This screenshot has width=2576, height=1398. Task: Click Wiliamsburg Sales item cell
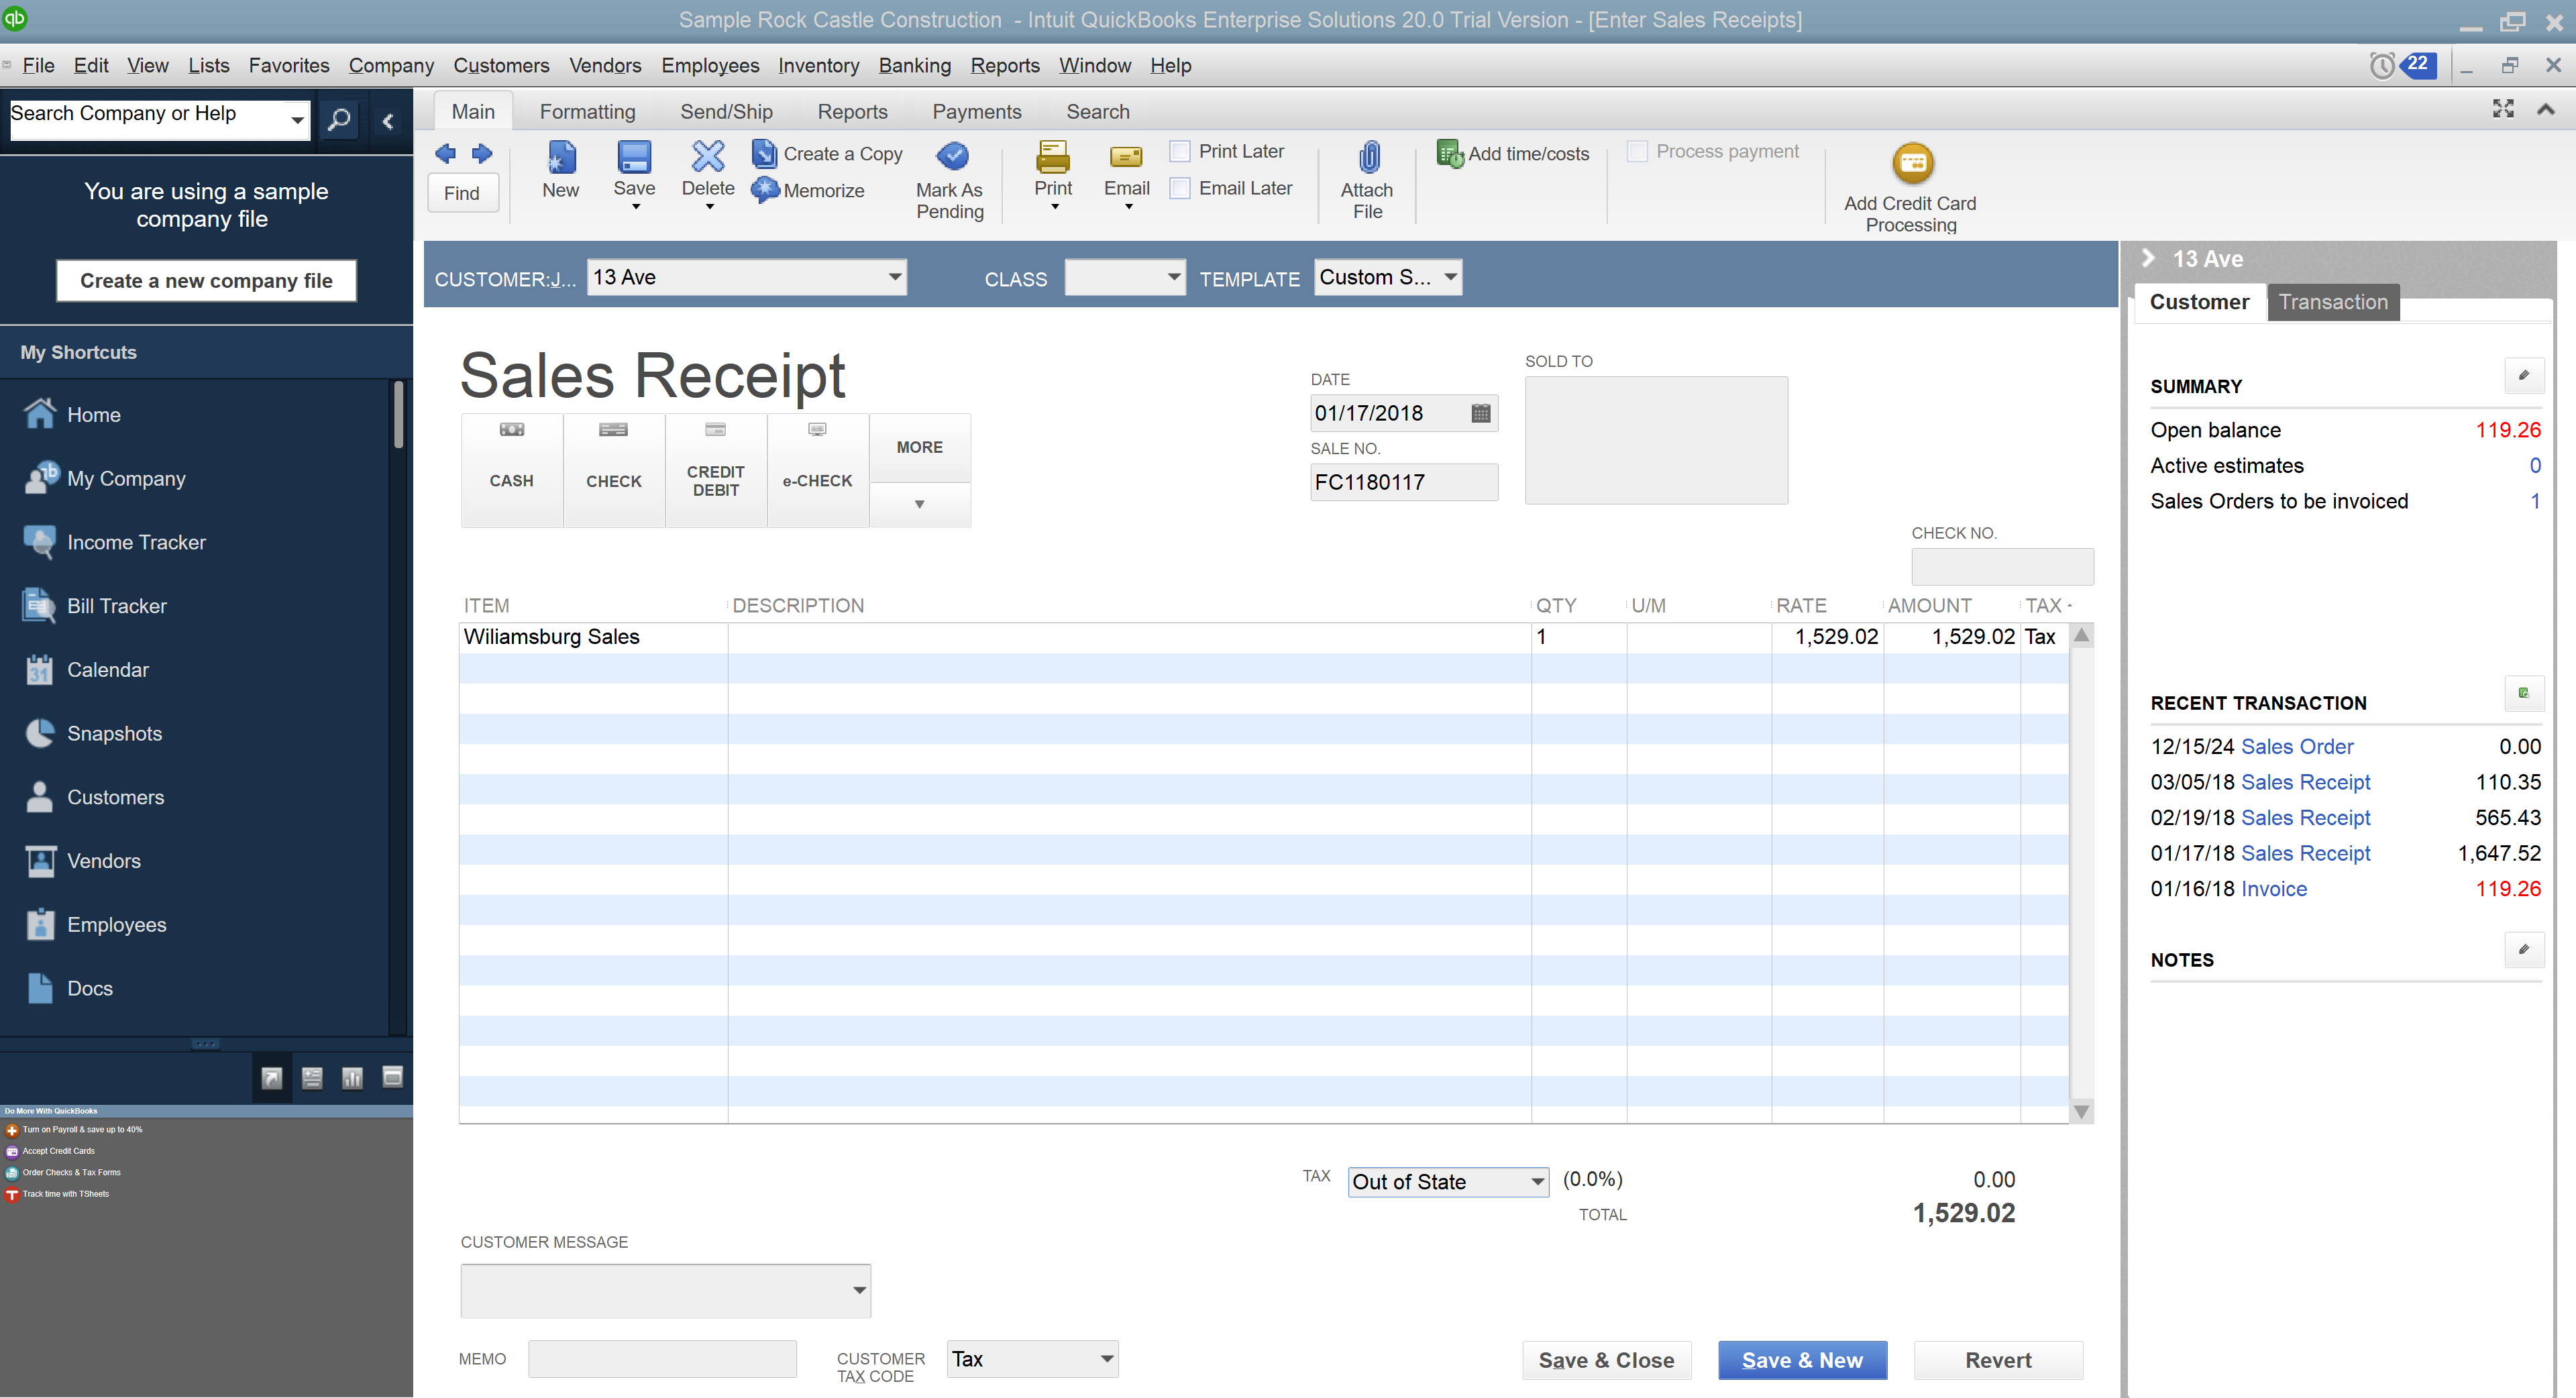click(x=594, y=637)
